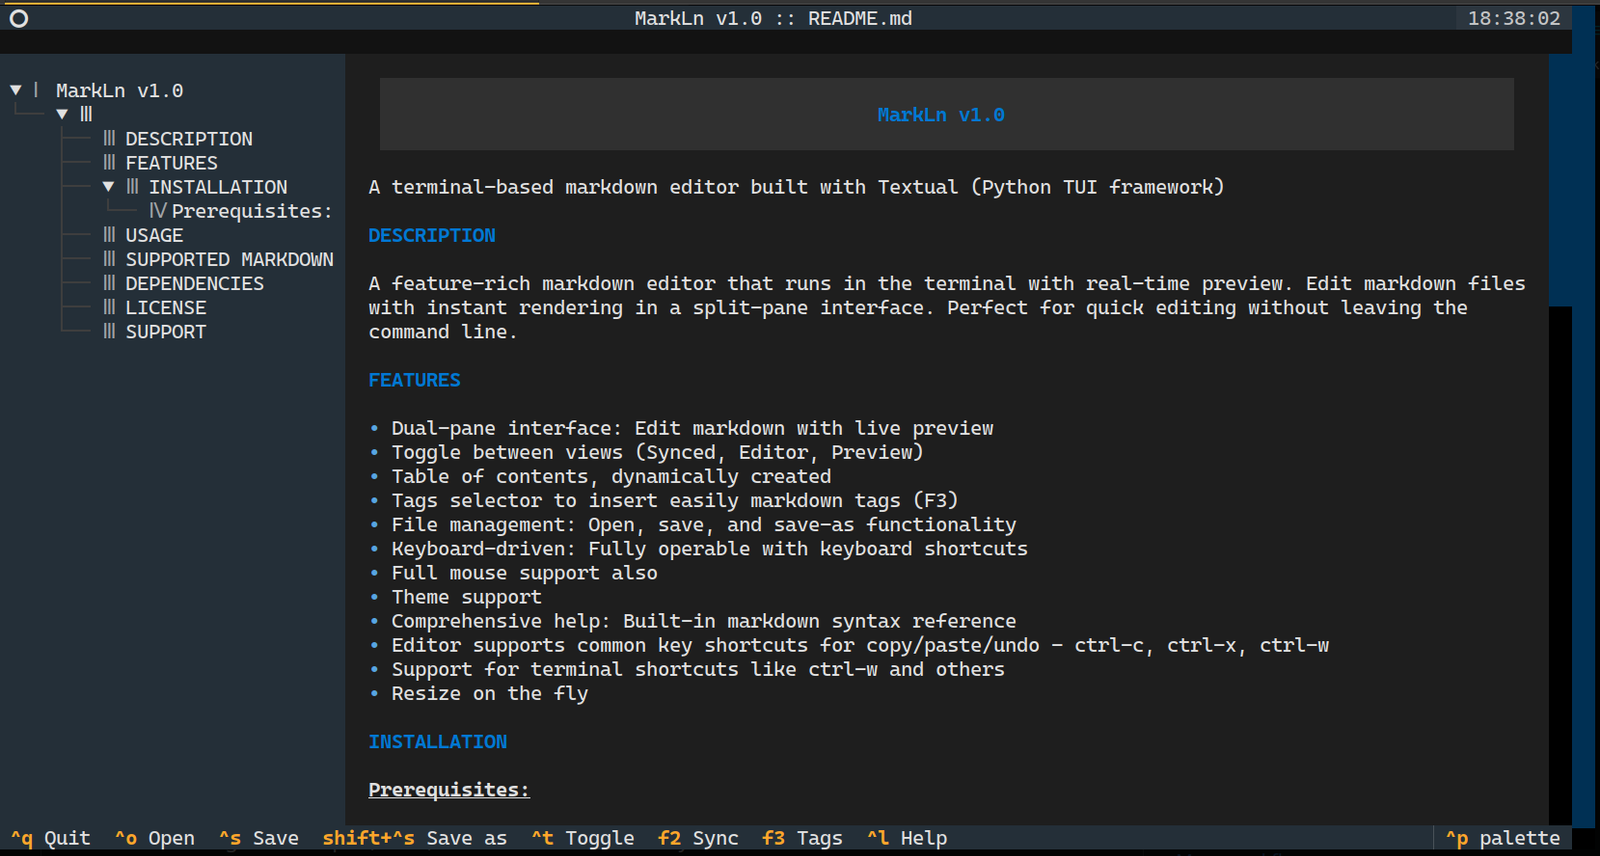1600x856 pixels.
Task: Select DESCRIPTION in table of contents
Action: click(189, 139)
